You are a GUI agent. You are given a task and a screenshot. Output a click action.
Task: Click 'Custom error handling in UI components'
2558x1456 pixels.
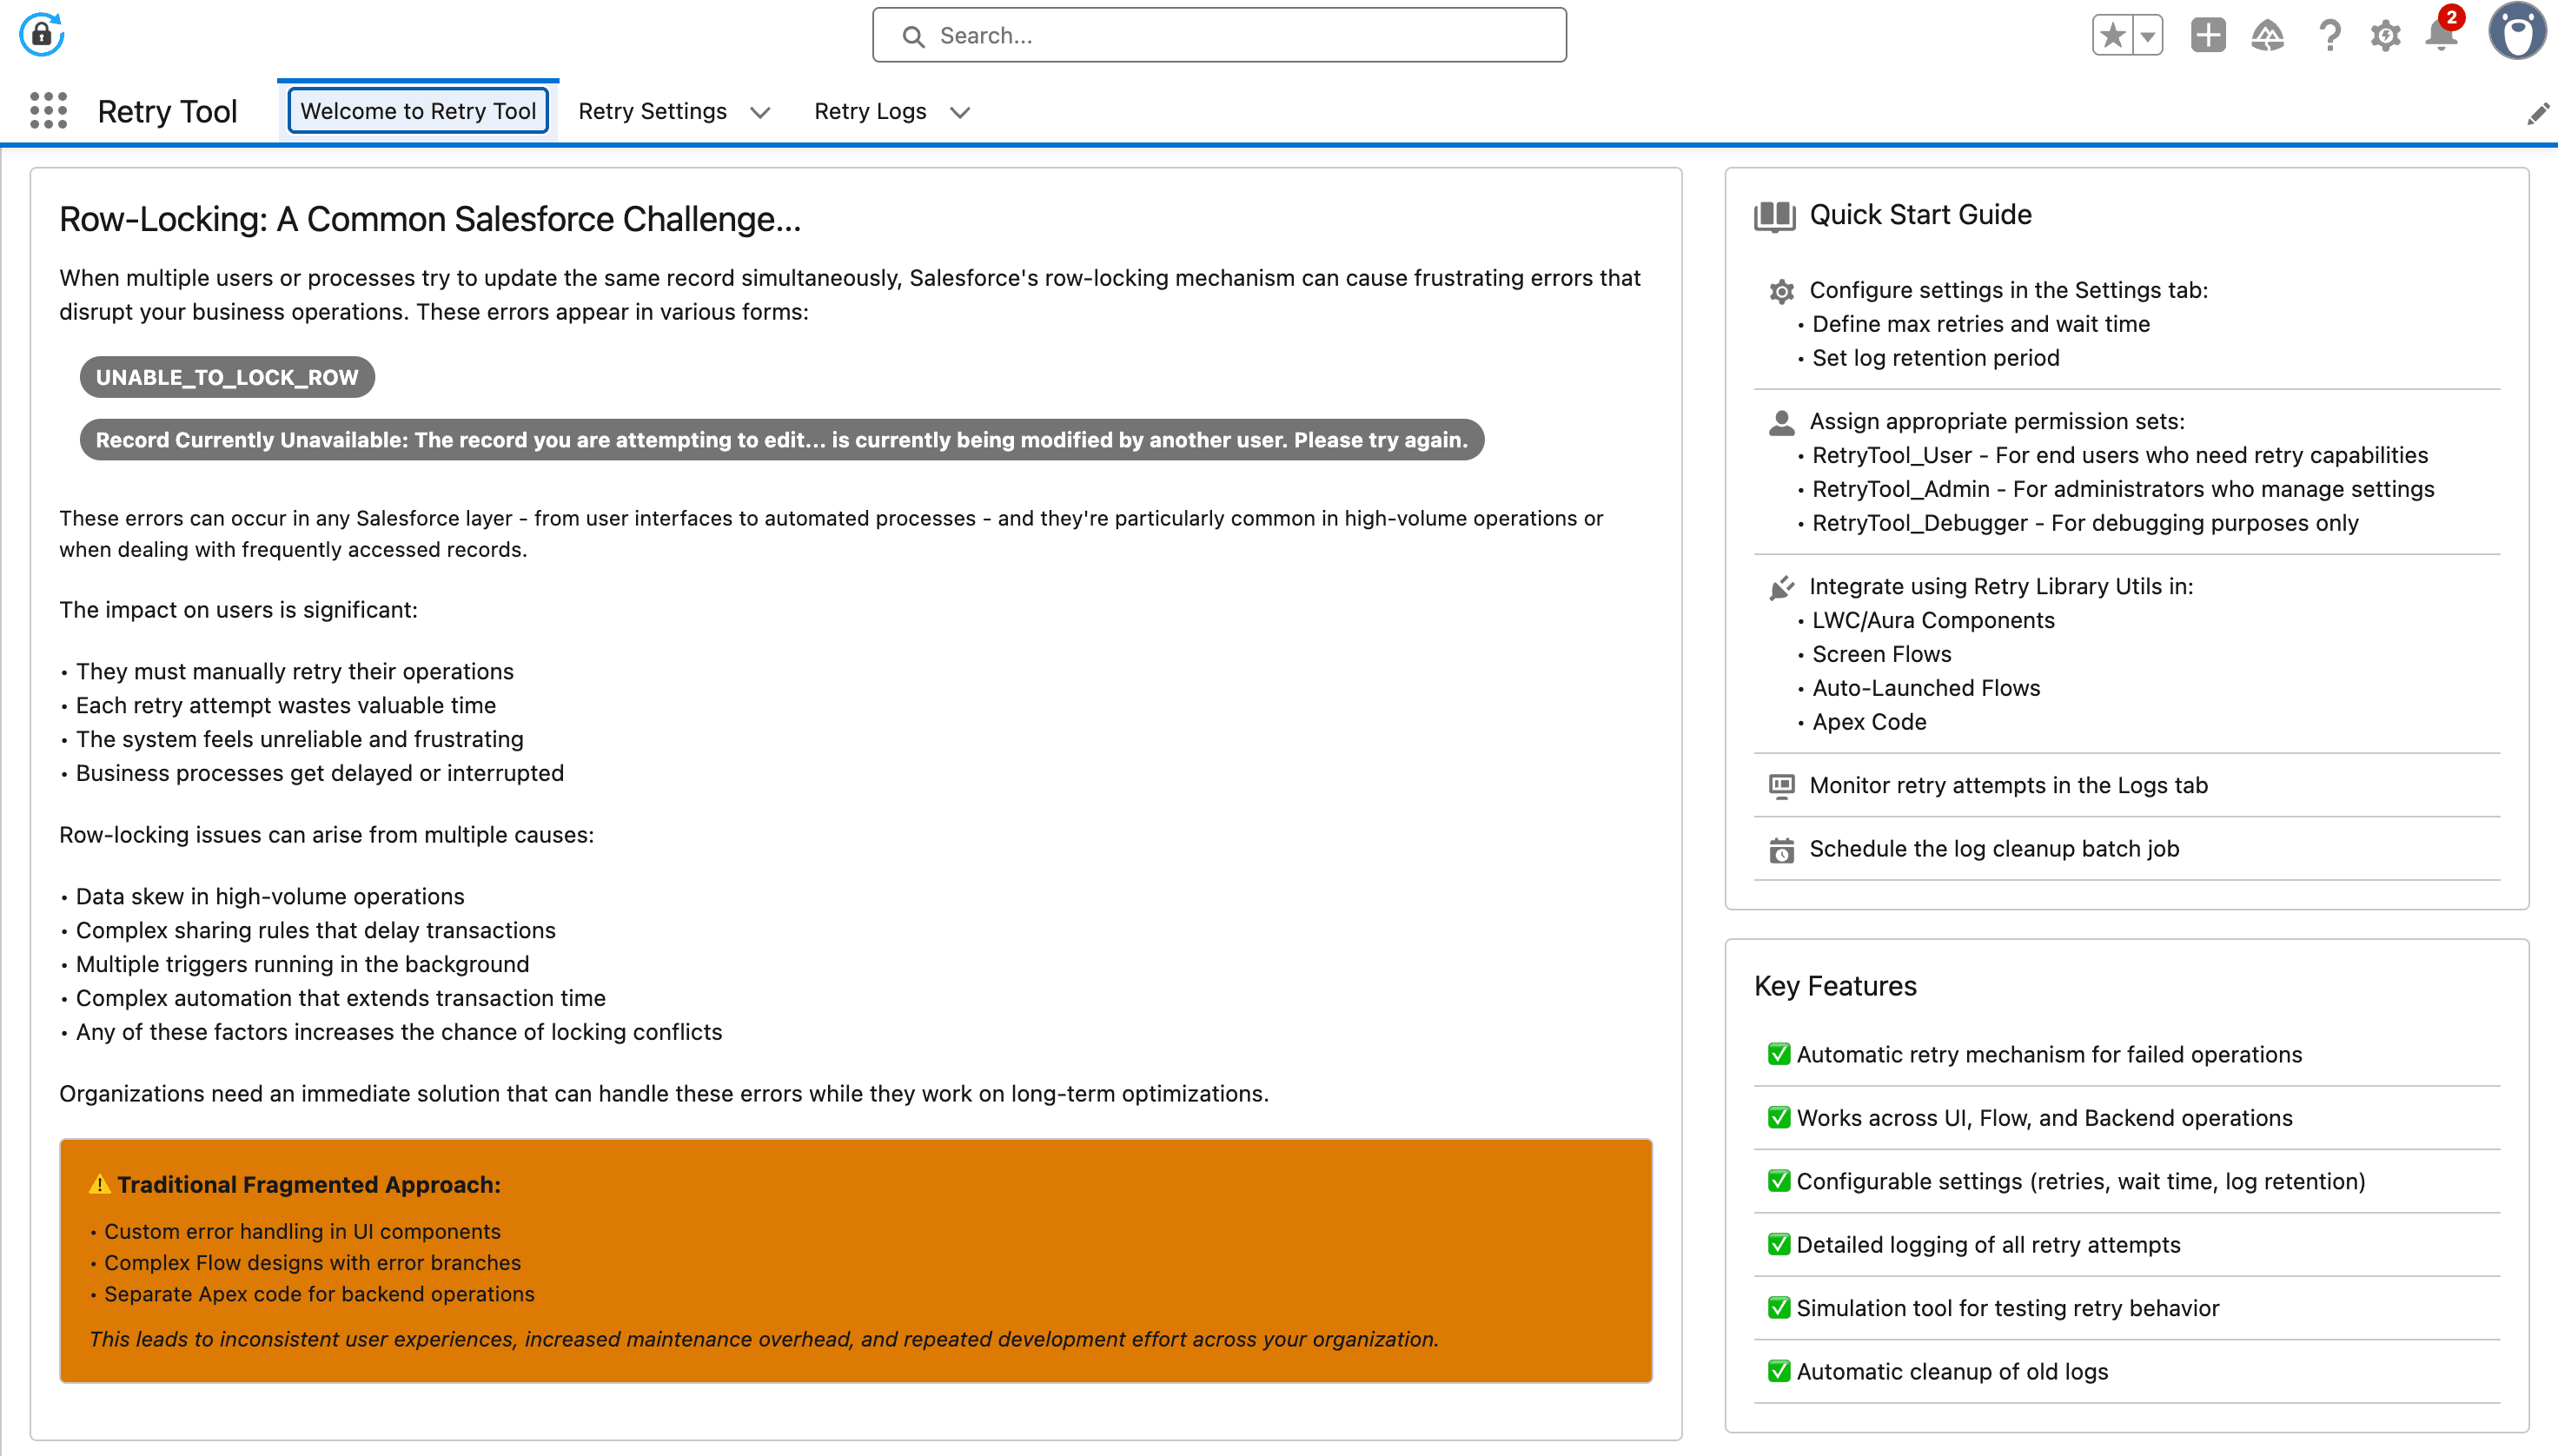(302, 1232)
